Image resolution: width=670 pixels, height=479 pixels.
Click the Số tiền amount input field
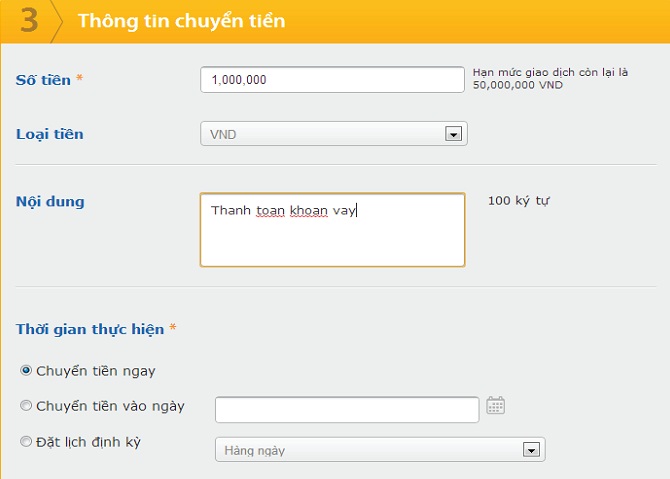(x=332, y=79)
